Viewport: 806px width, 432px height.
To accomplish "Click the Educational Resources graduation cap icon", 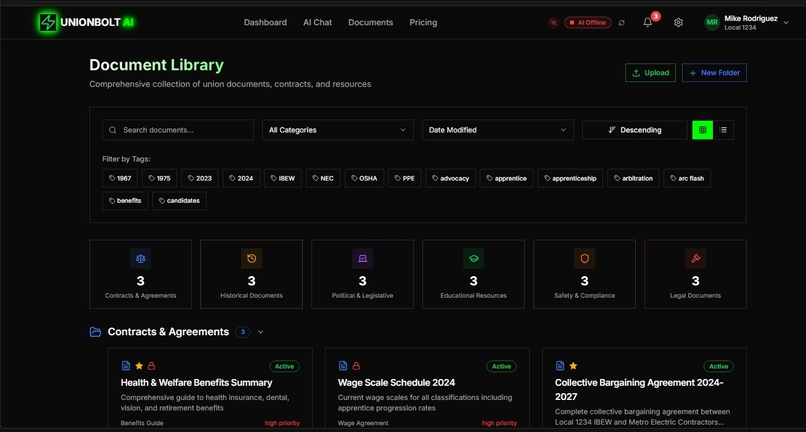I will pyautogui.click(x=473, y=259).
